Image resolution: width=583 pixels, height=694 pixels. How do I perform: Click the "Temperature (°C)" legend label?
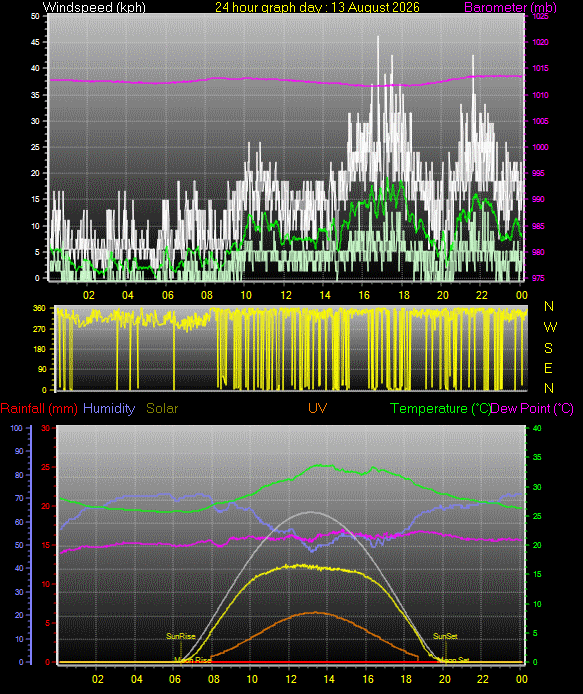coord(440,408)
